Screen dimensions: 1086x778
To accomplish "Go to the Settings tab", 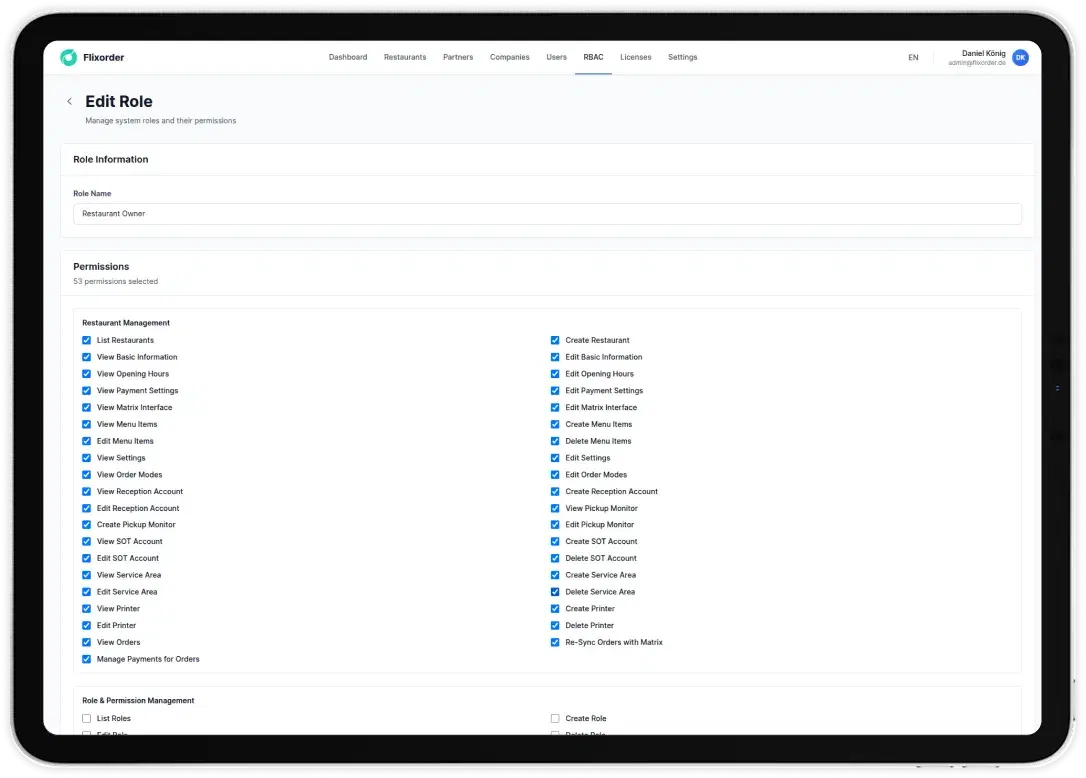I will tap(682, 58).
